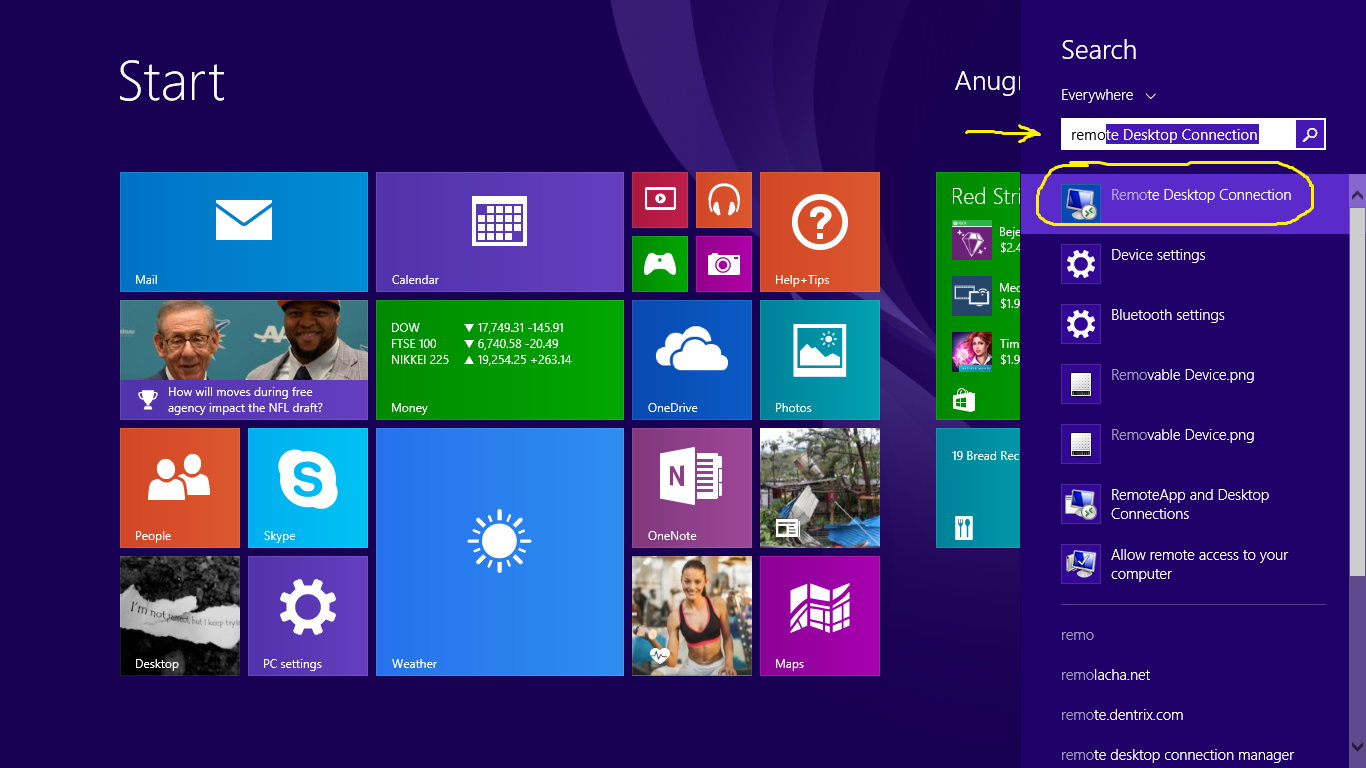This screenshot has width=1366, height=768.
Task: Open the Bluetooth settings result
Action: pyautogui.click(x=1185, y=324)
